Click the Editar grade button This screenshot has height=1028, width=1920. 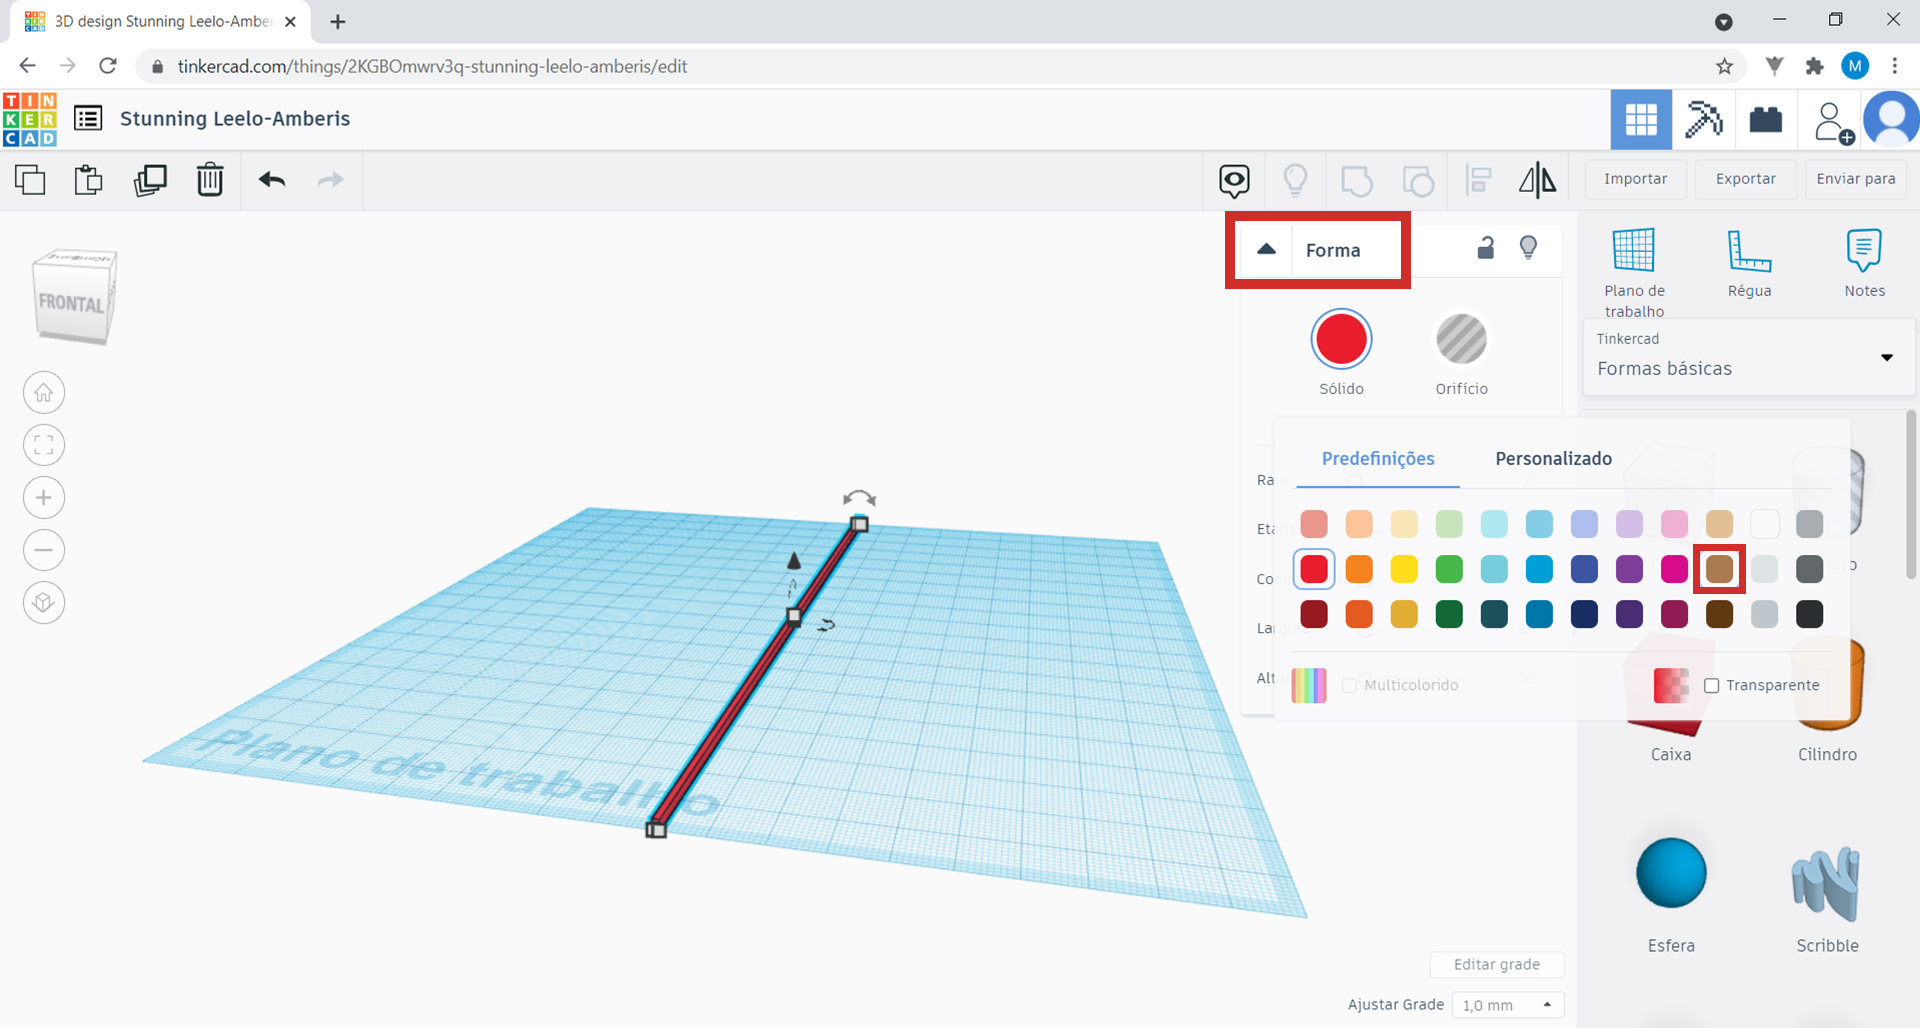pyautogui.click(x=1496, y=964)
